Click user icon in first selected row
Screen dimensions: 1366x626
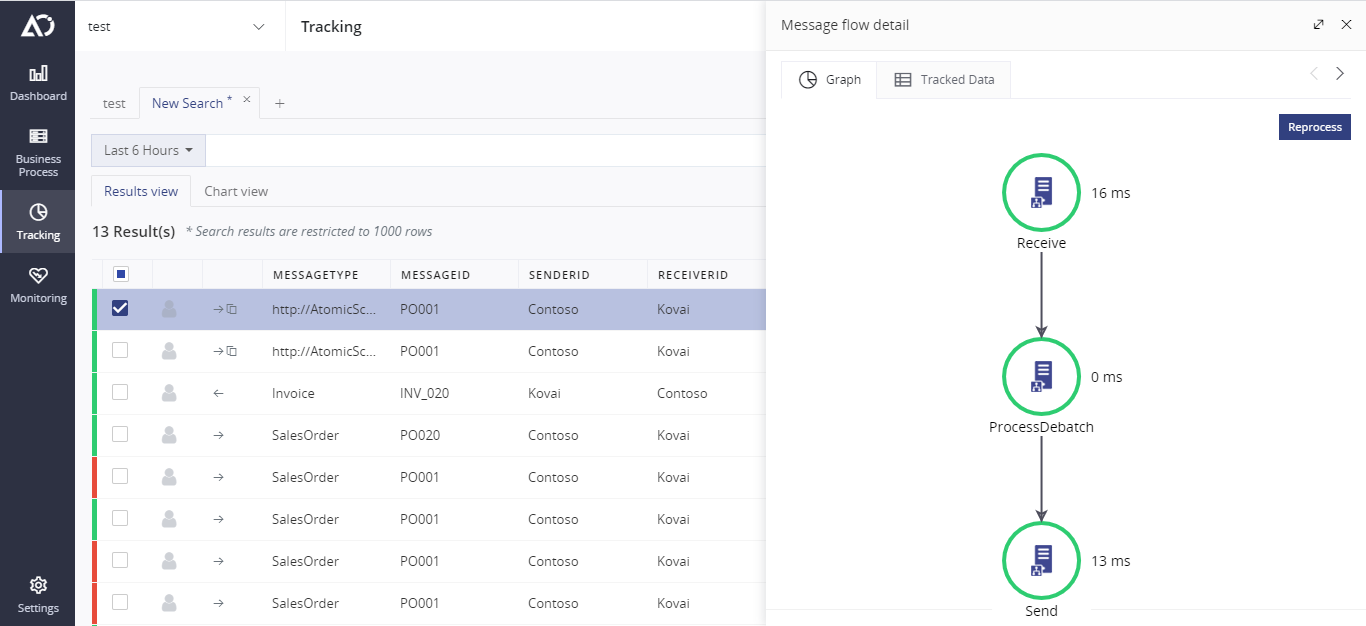169,309
